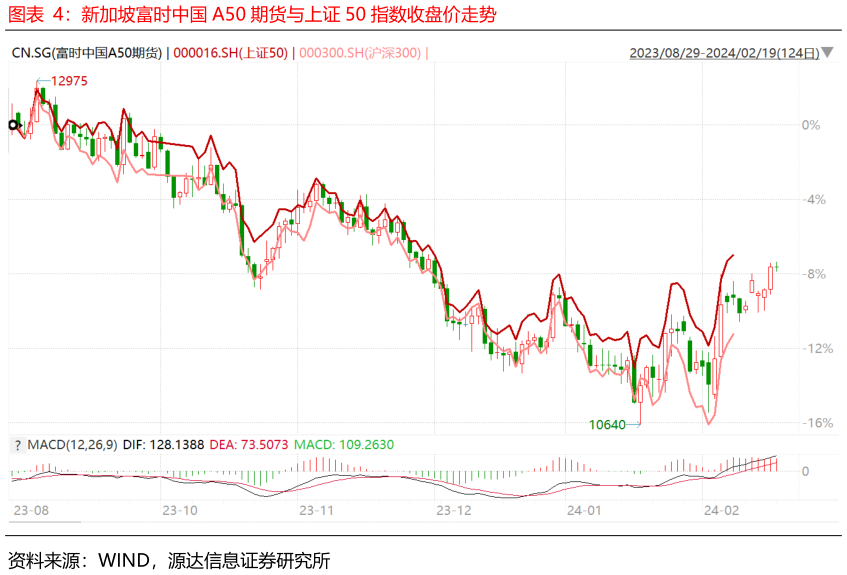
Task: Click the 23-10 time axis label
Action: pos(180,510)
